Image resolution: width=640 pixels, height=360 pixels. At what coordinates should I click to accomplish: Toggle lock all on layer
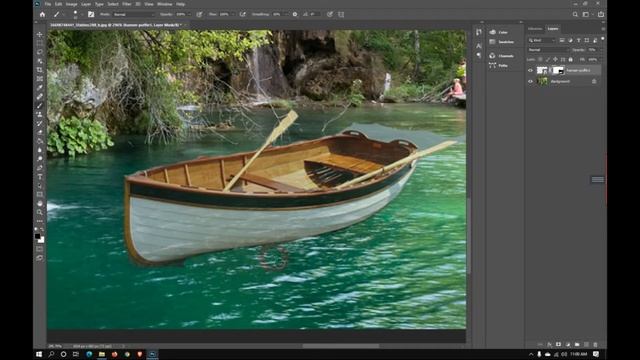[571, 60]
